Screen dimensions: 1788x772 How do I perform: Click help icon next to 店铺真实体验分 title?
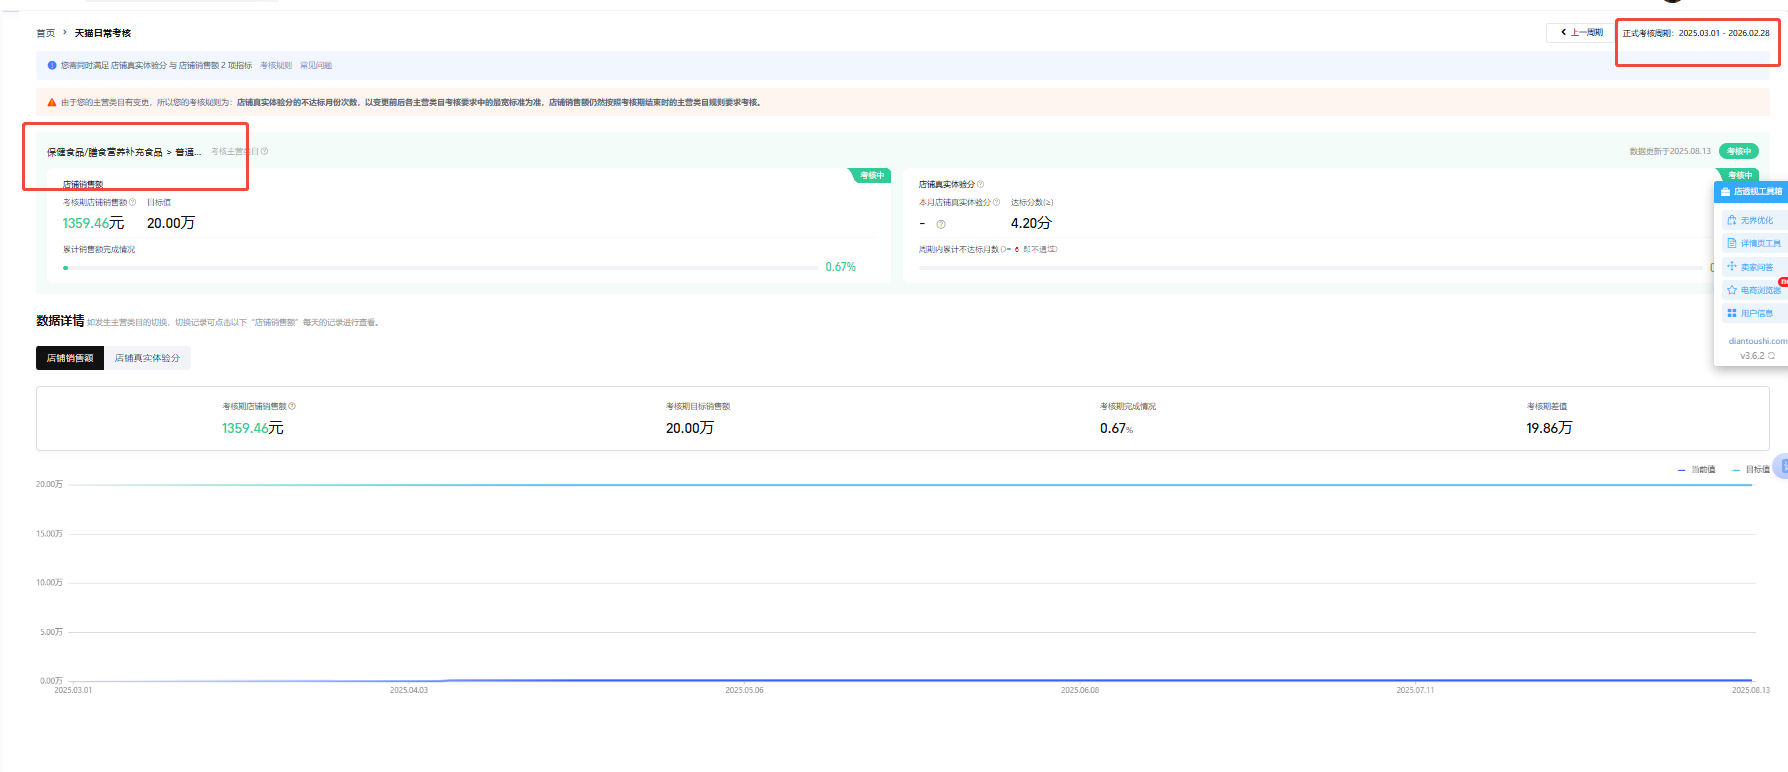click(x=980, y=184)
